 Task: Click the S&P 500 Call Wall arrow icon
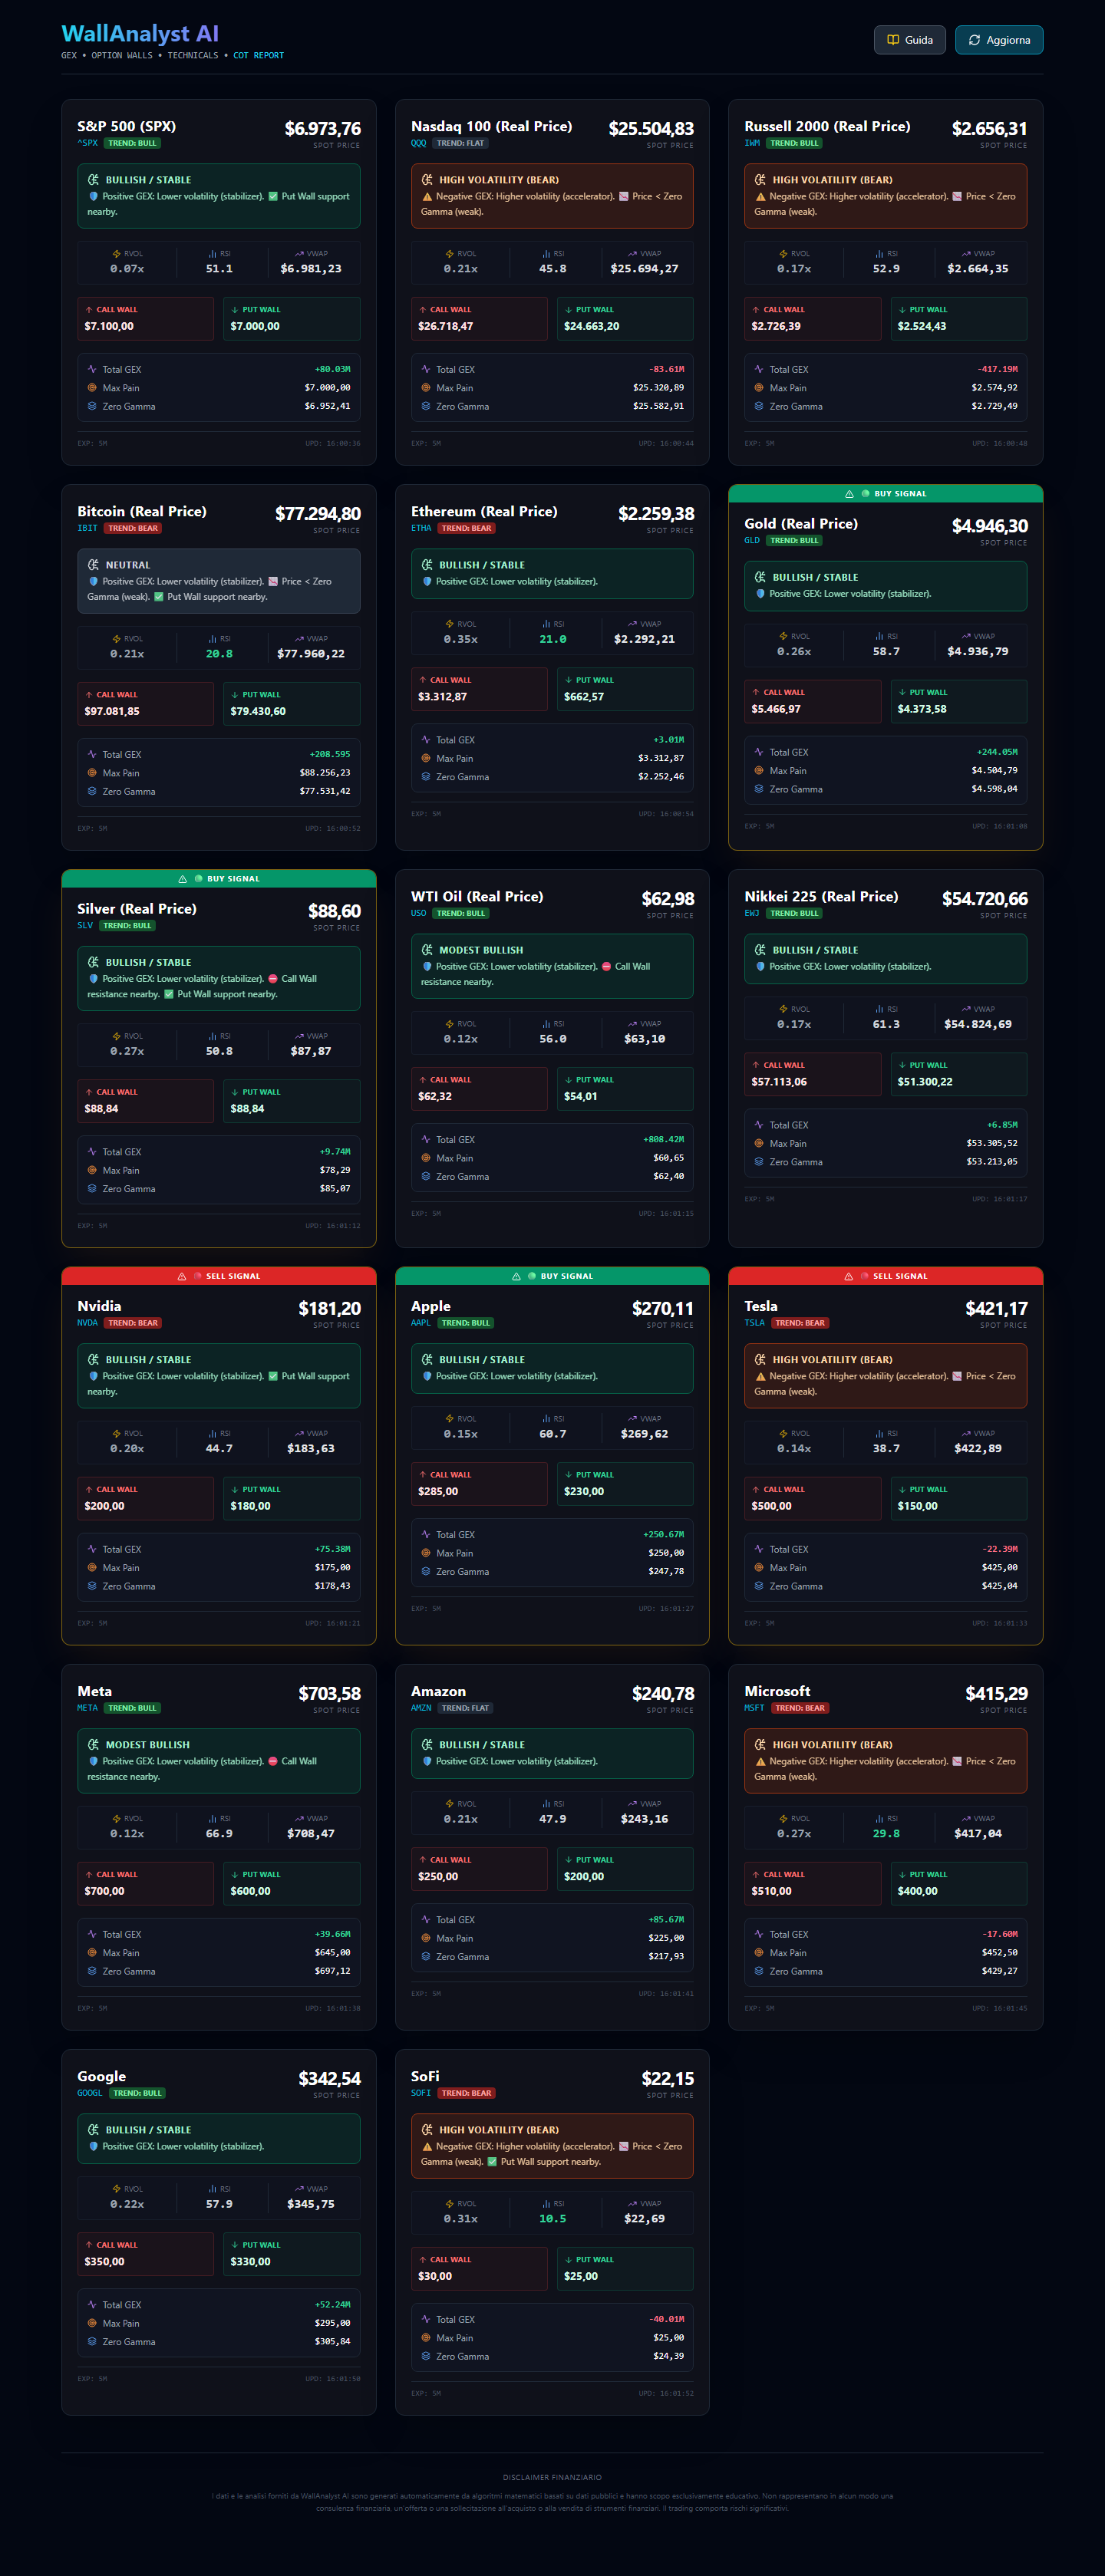89,310
